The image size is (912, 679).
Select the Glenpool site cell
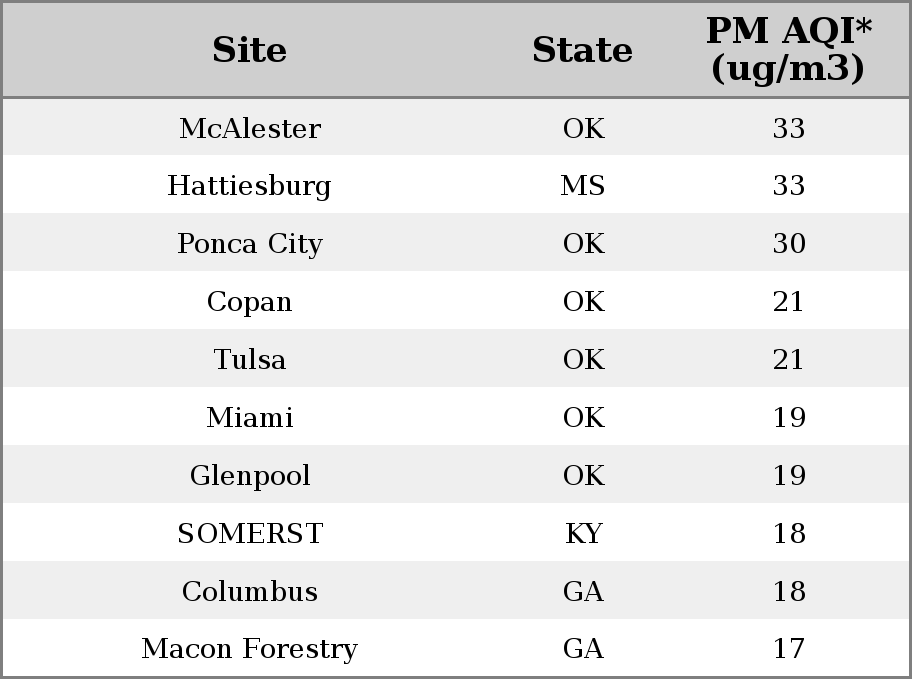[x=250, y=475]
